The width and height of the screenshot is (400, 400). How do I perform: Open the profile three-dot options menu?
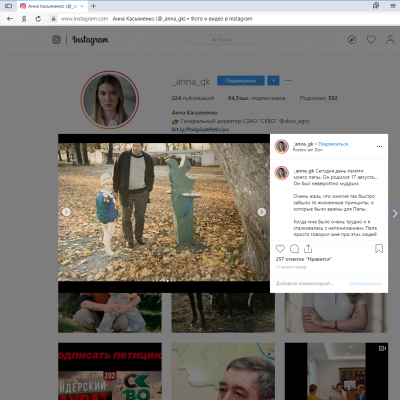[x=288, y=80]
